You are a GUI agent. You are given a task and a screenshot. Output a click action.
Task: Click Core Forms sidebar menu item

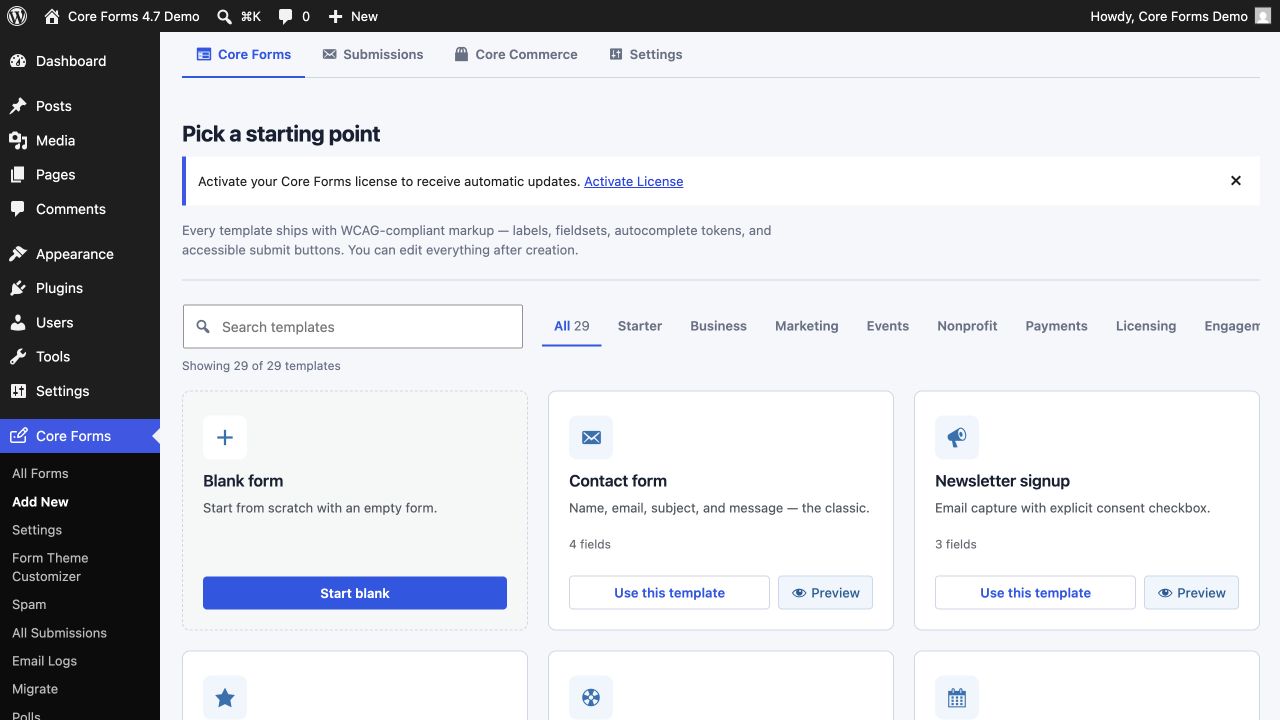pos(80,436)
